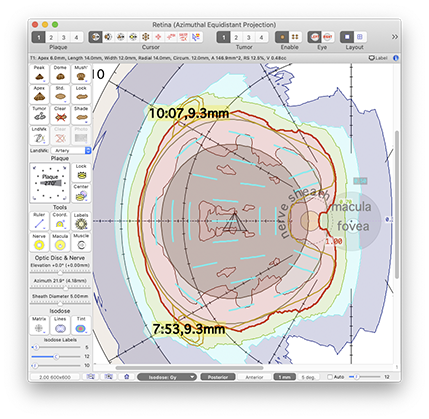Click the blue info icon
This screenshot has width=429, height=419.
coord(396,58)
